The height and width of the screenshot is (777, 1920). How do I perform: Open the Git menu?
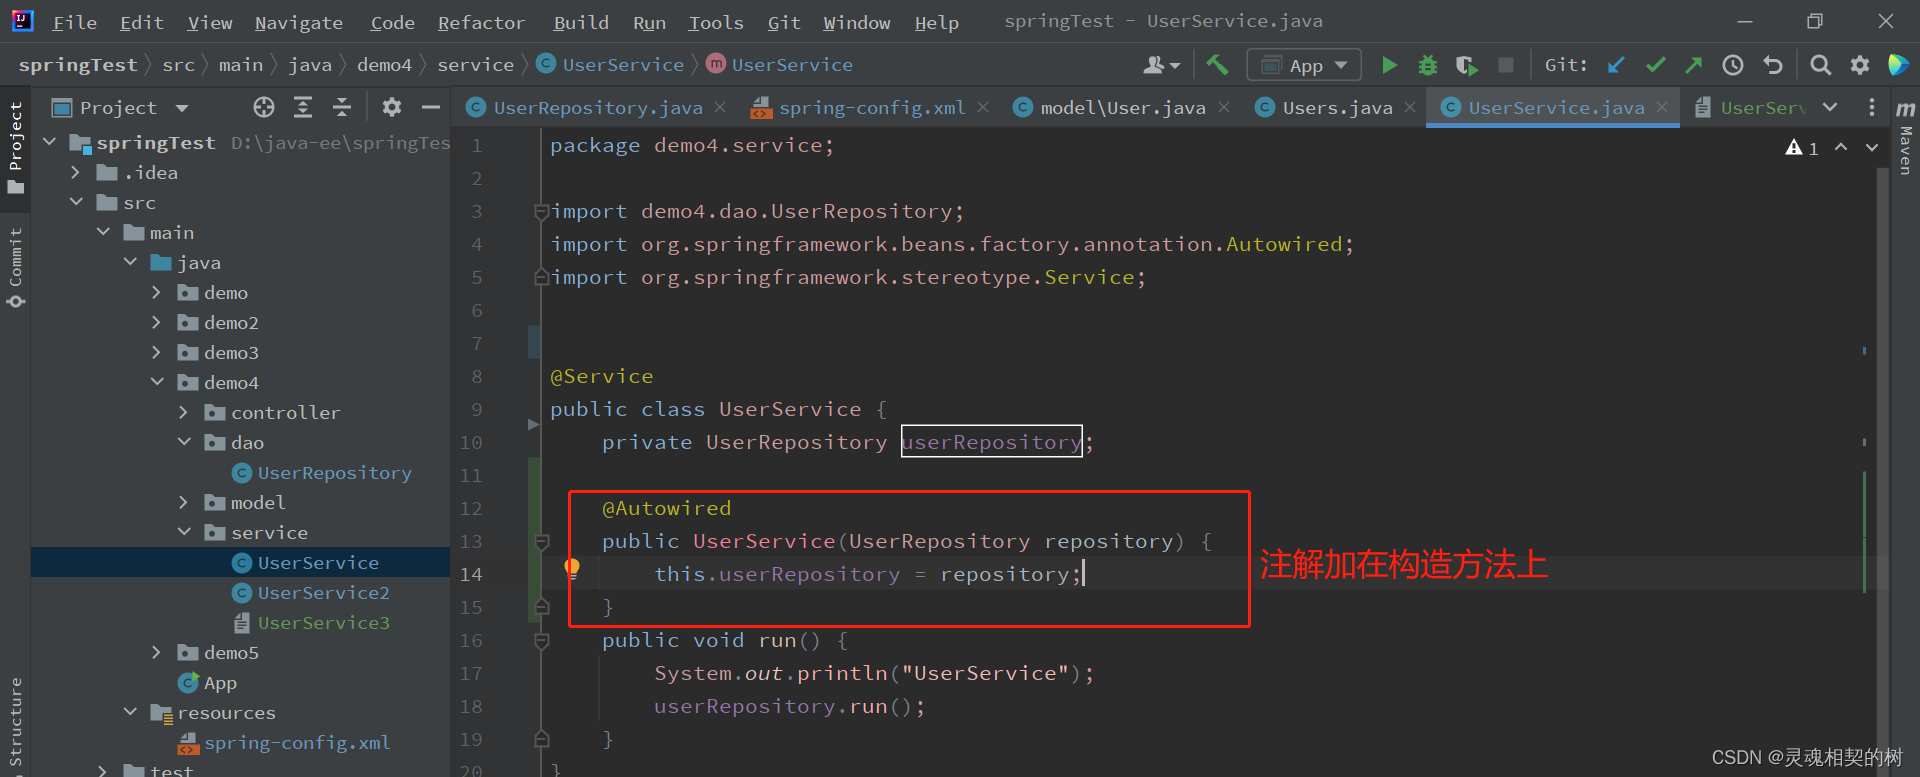coord(783,22)
